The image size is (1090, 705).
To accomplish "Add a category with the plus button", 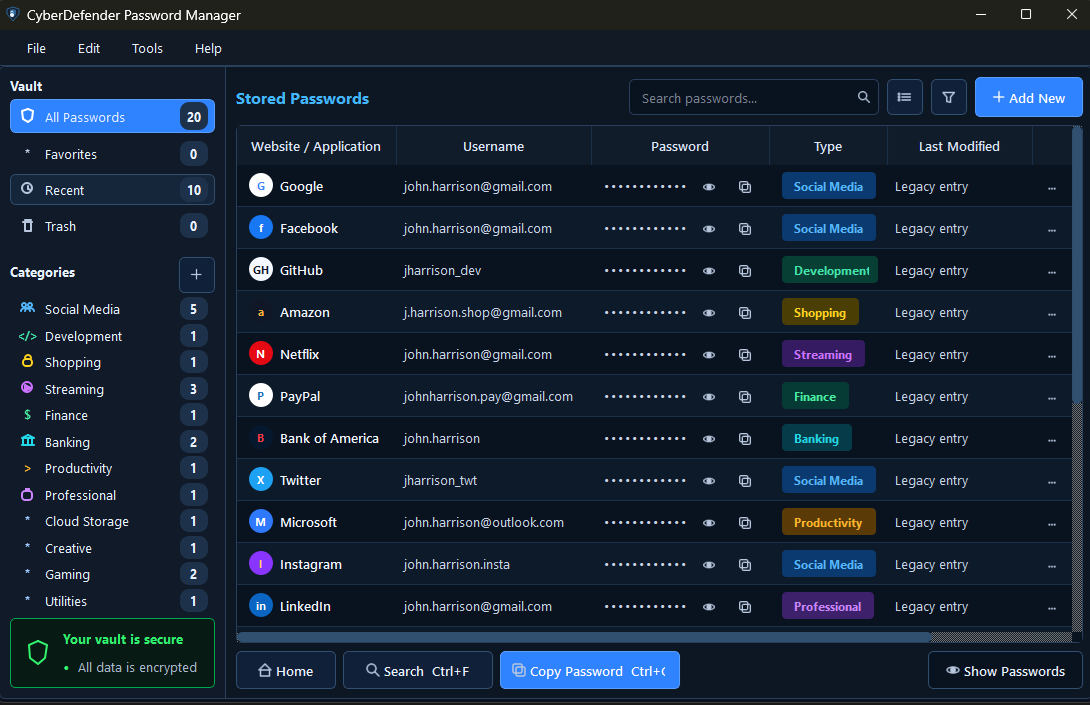I will [x=196, y=275].
